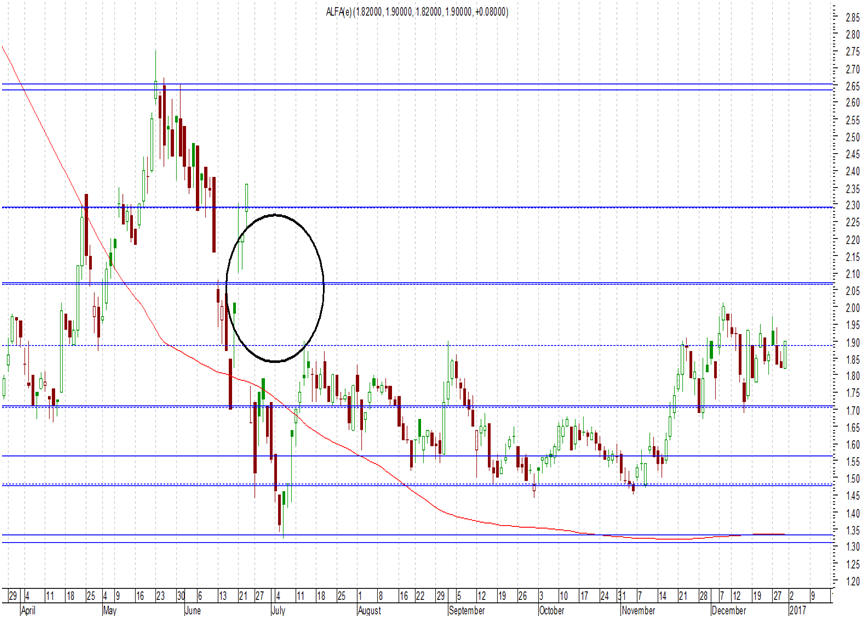864x618 pixels.
Task: Select the 2.40 price axis label
Action: tap(852, 171)
